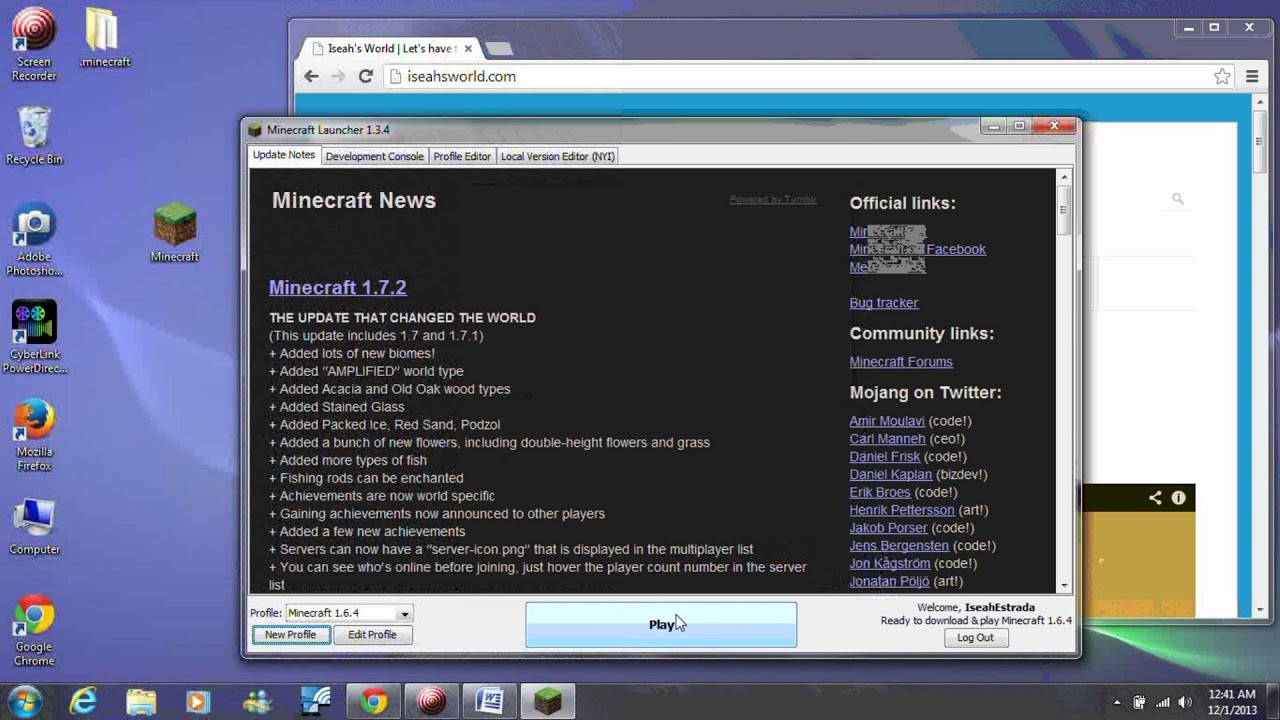Launch Internet Explorer from the taskbar
This screenshot has width=1280, height=720.
coord(83,702)
